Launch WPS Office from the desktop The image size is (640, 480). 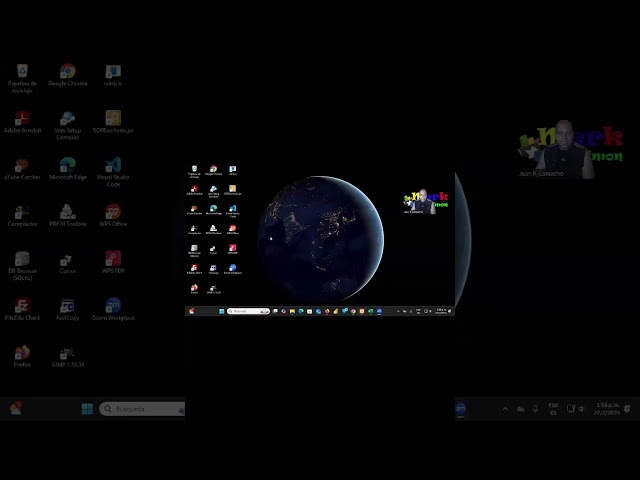coord(113,213)
